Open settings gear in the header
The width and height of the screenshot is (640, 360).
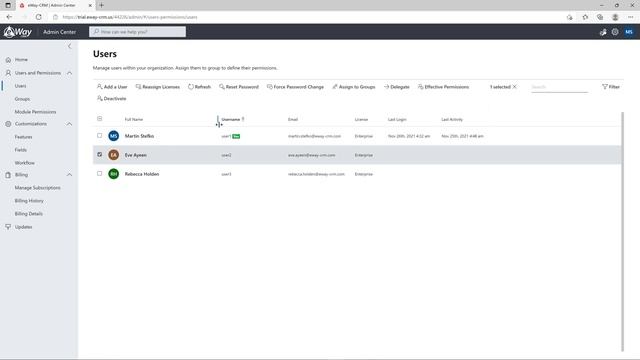[615, 32]
